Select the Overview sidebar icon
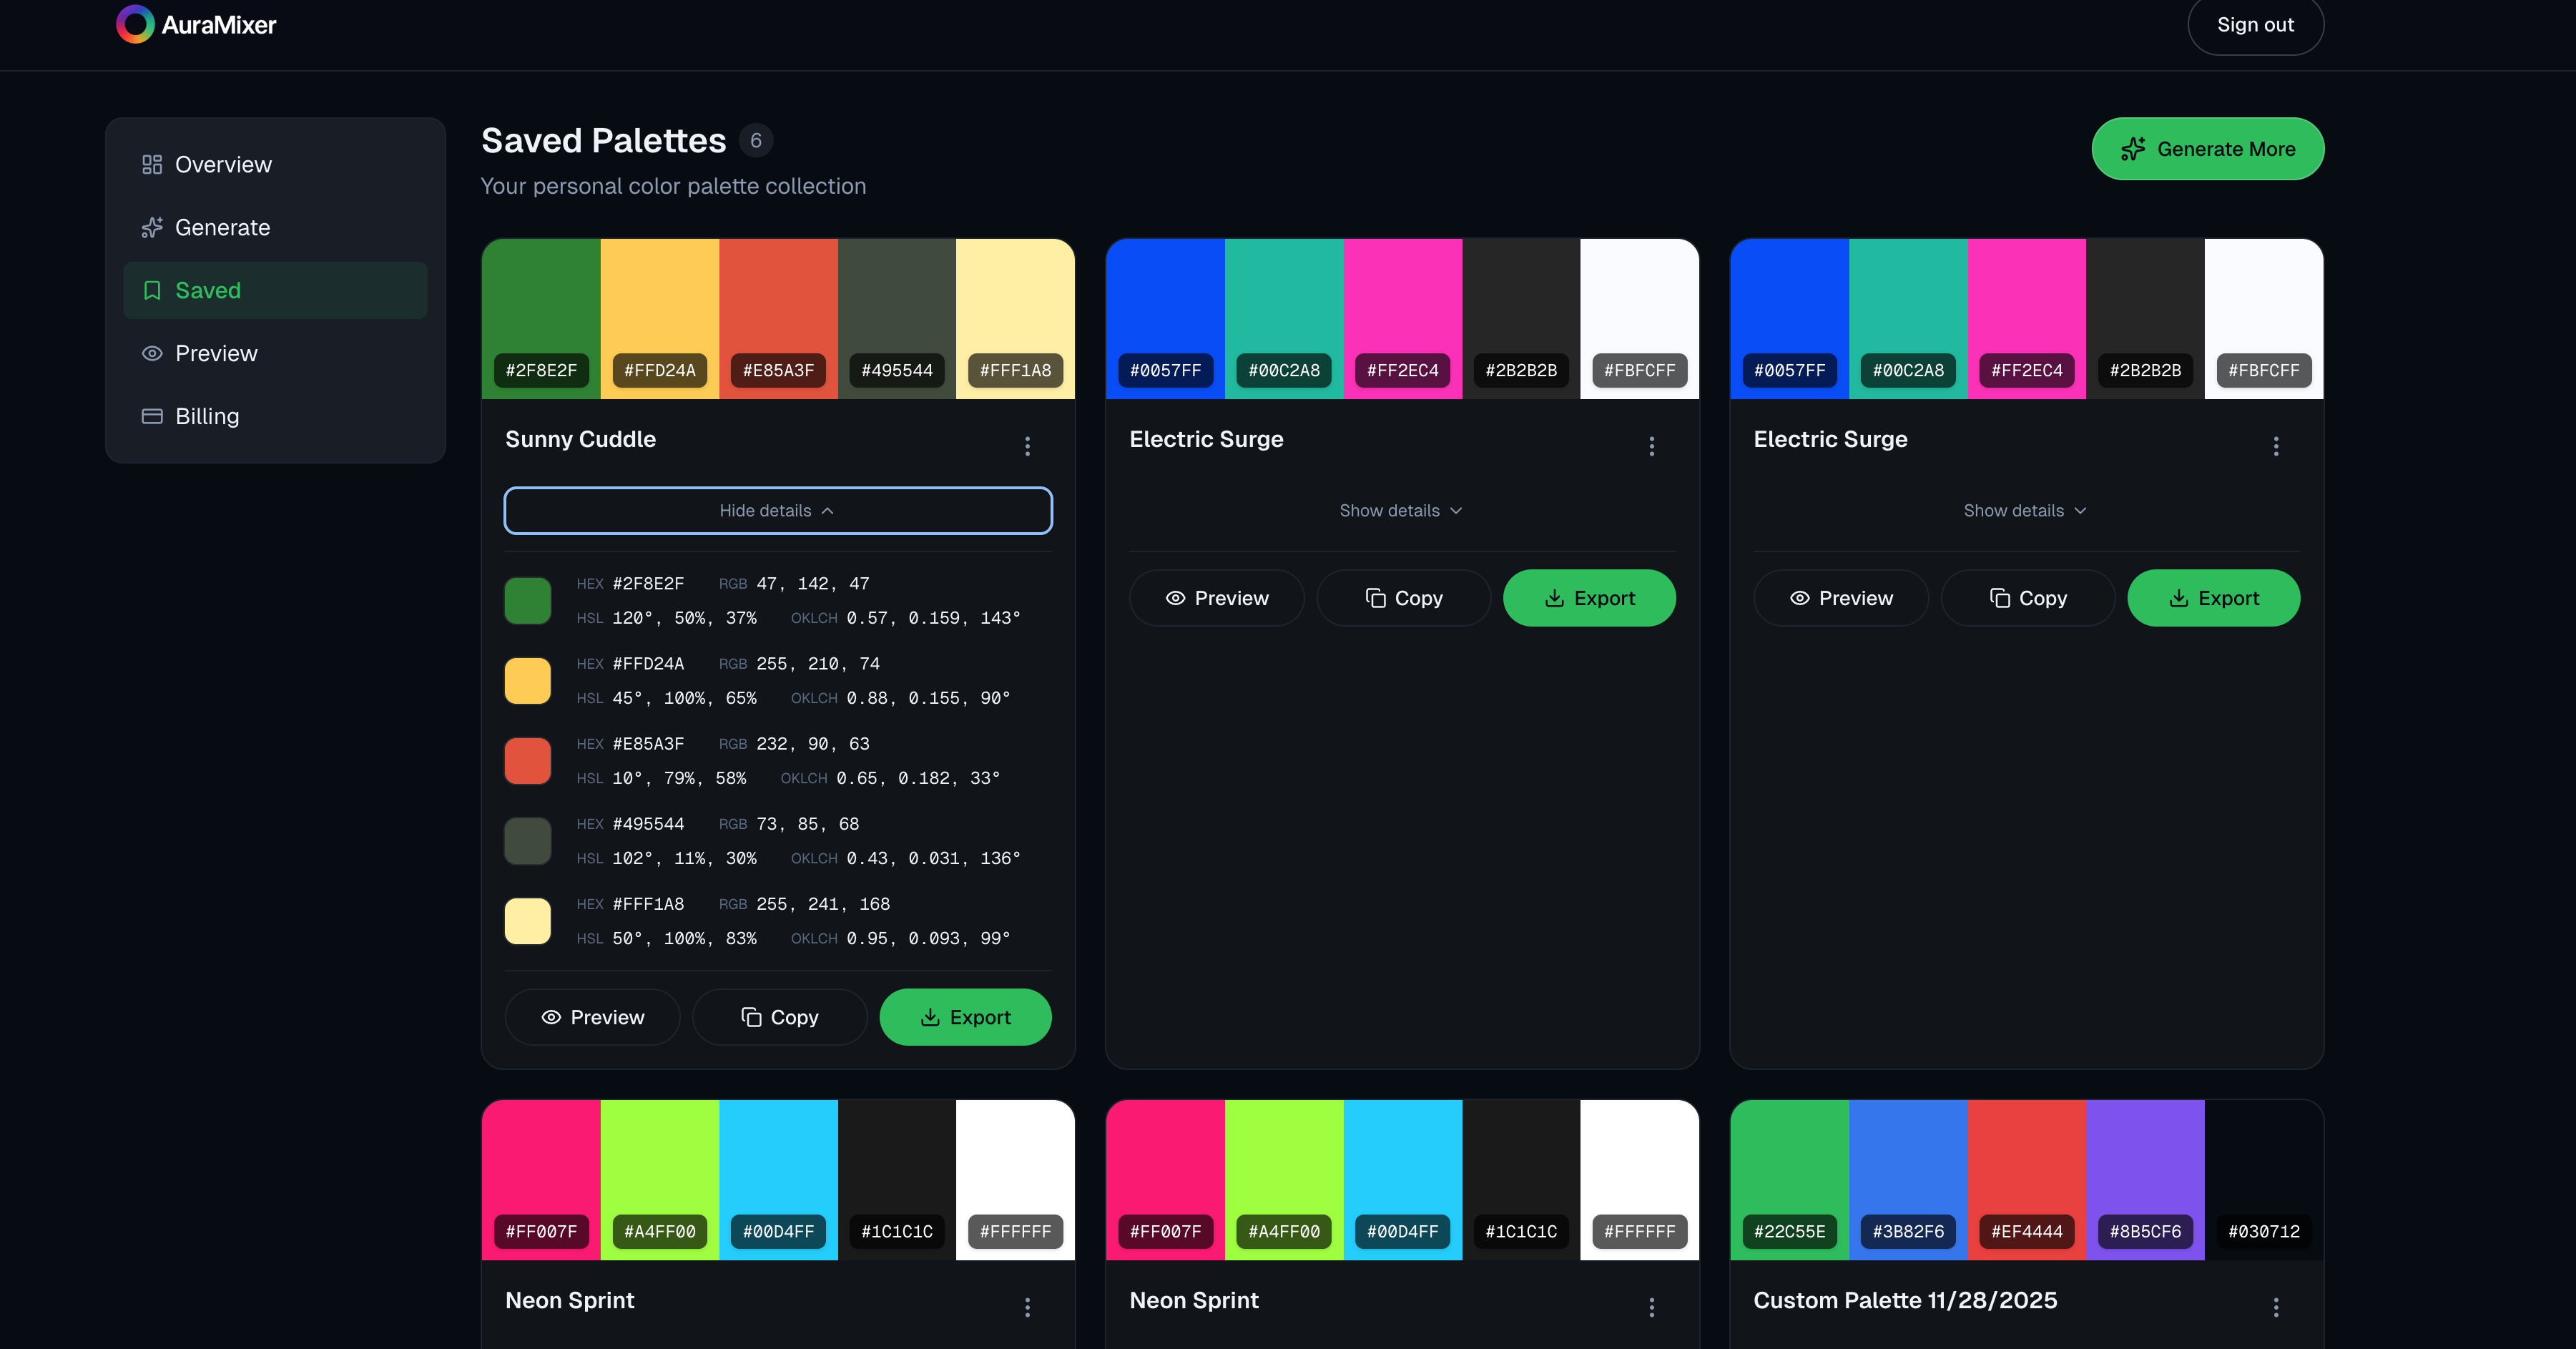This screenshot has height=1349, width=2576. 153,163
